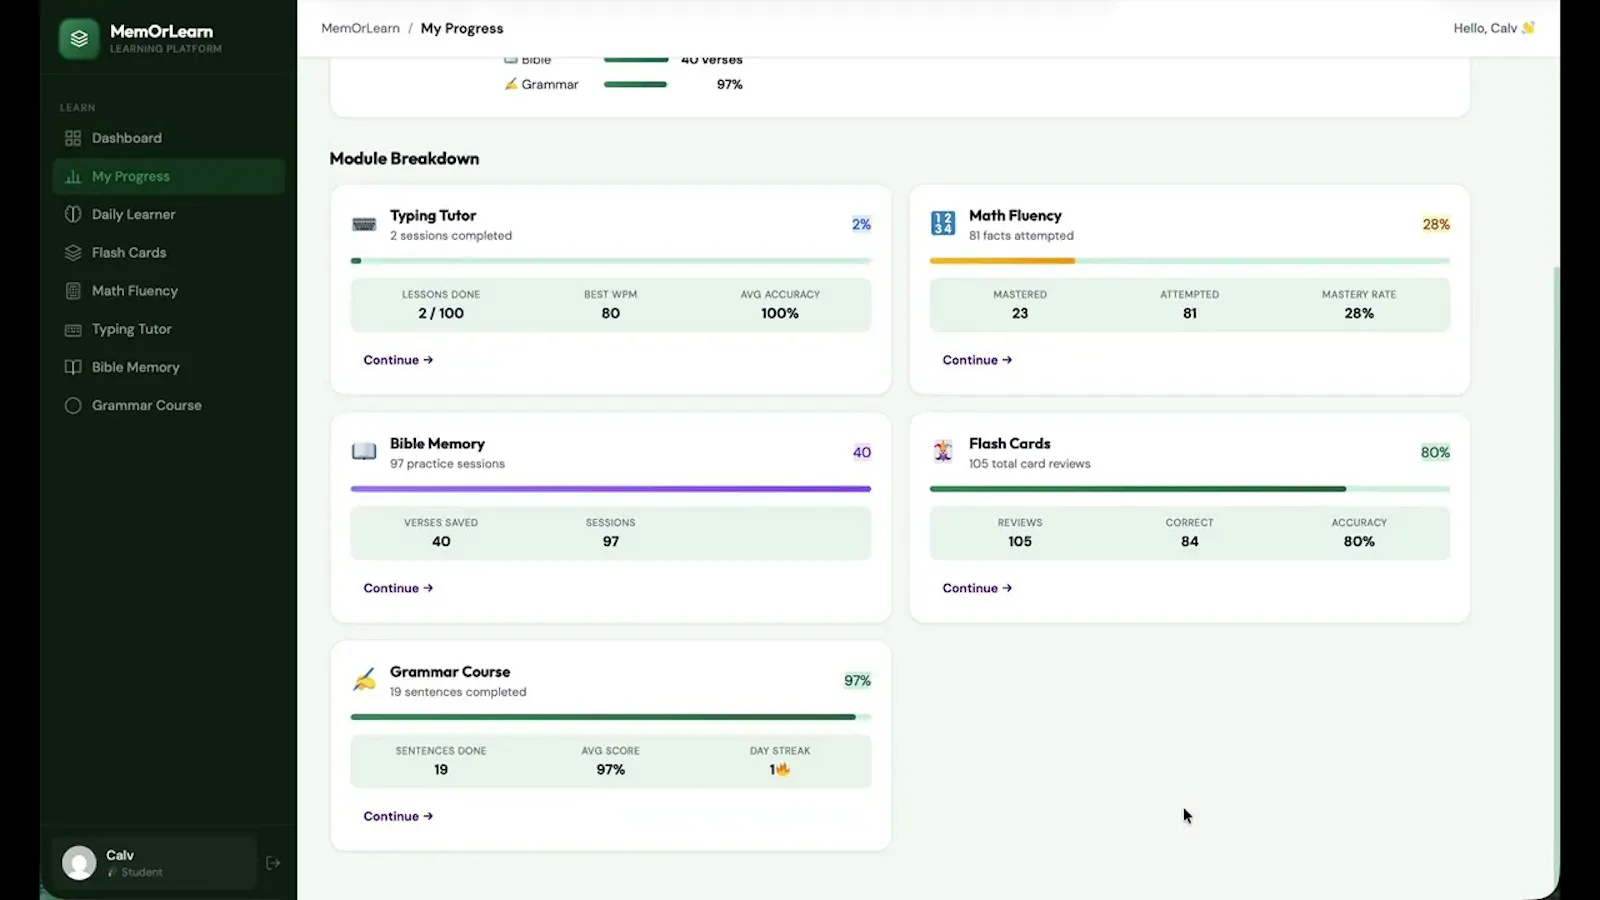Click the Grammar Course circle icon in sidebar

73,405
